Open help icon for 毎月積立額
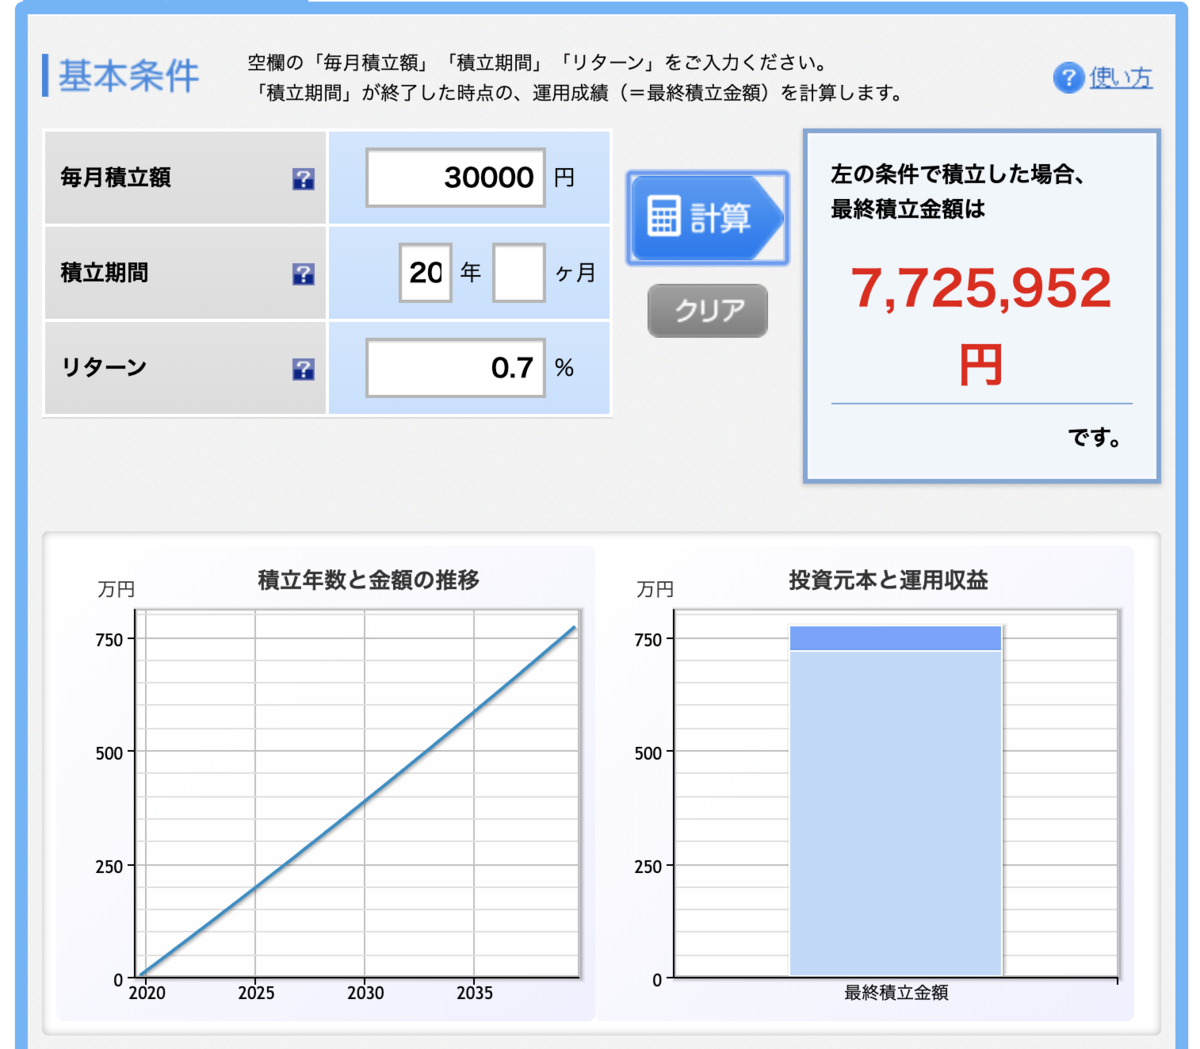1200x1049 pixels. click(x=303, y=179)
